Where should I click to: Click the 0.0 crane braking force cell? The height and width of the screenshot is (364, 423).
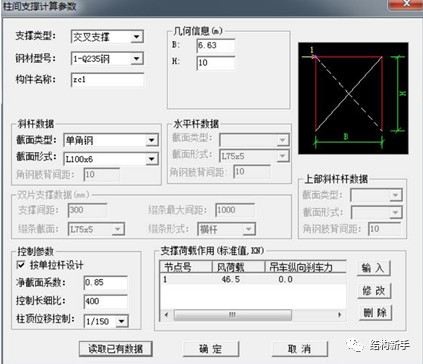coord(286,279)
